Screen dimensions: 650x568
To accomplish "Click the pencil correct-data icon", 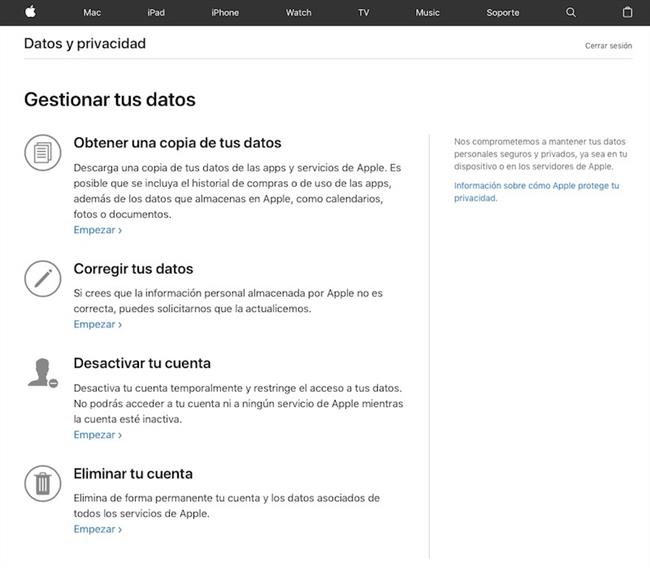I will click(x=43, y=279).
